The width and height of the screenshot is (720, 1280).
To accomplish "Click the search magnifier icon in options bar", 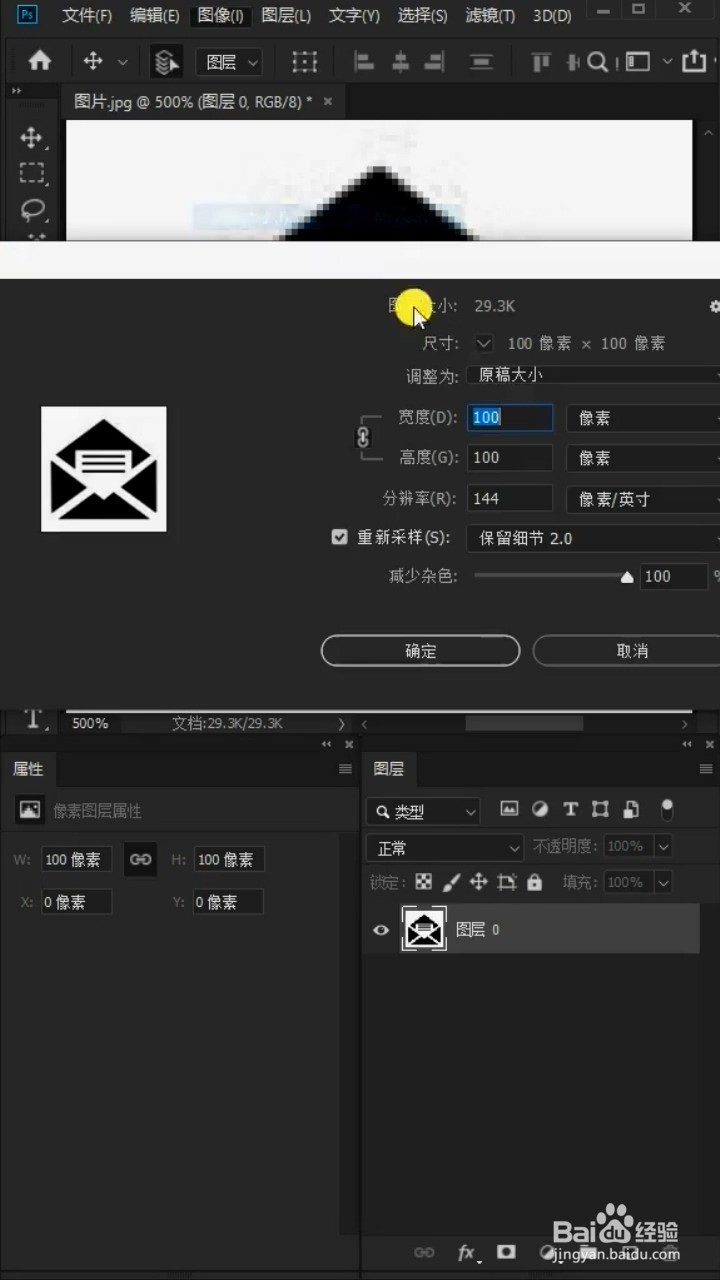I will 597,62.
